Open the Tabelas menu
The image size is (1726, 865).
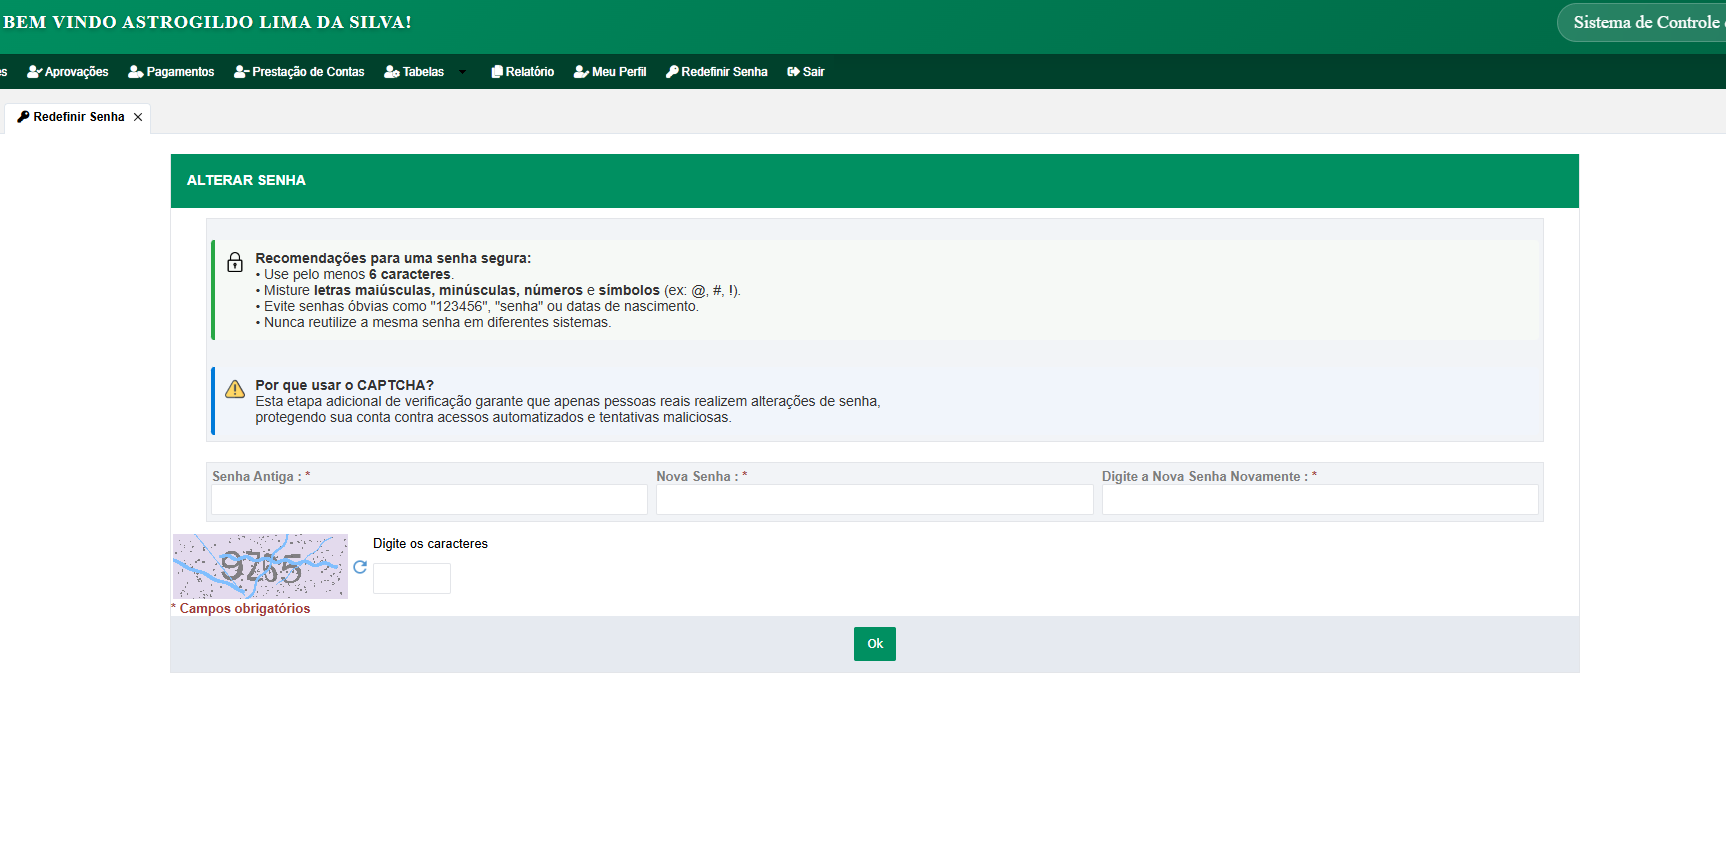tap(414, 72)
